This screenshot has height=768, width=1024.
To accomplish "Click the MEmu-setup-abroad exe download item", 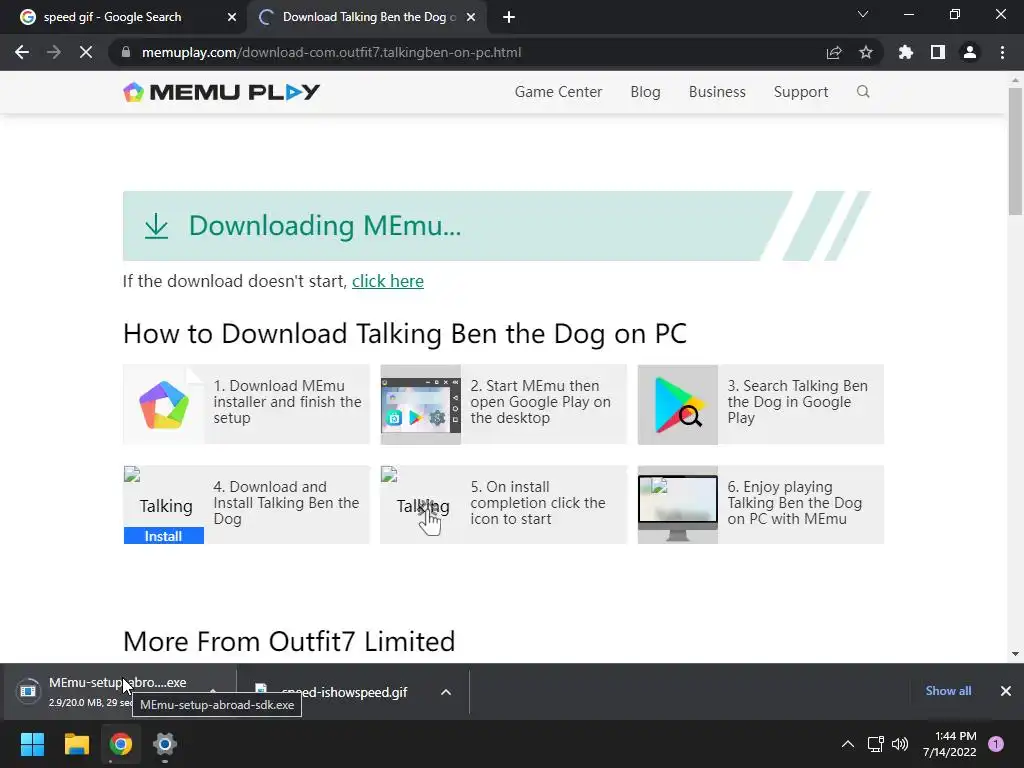I will coord(118,691).
